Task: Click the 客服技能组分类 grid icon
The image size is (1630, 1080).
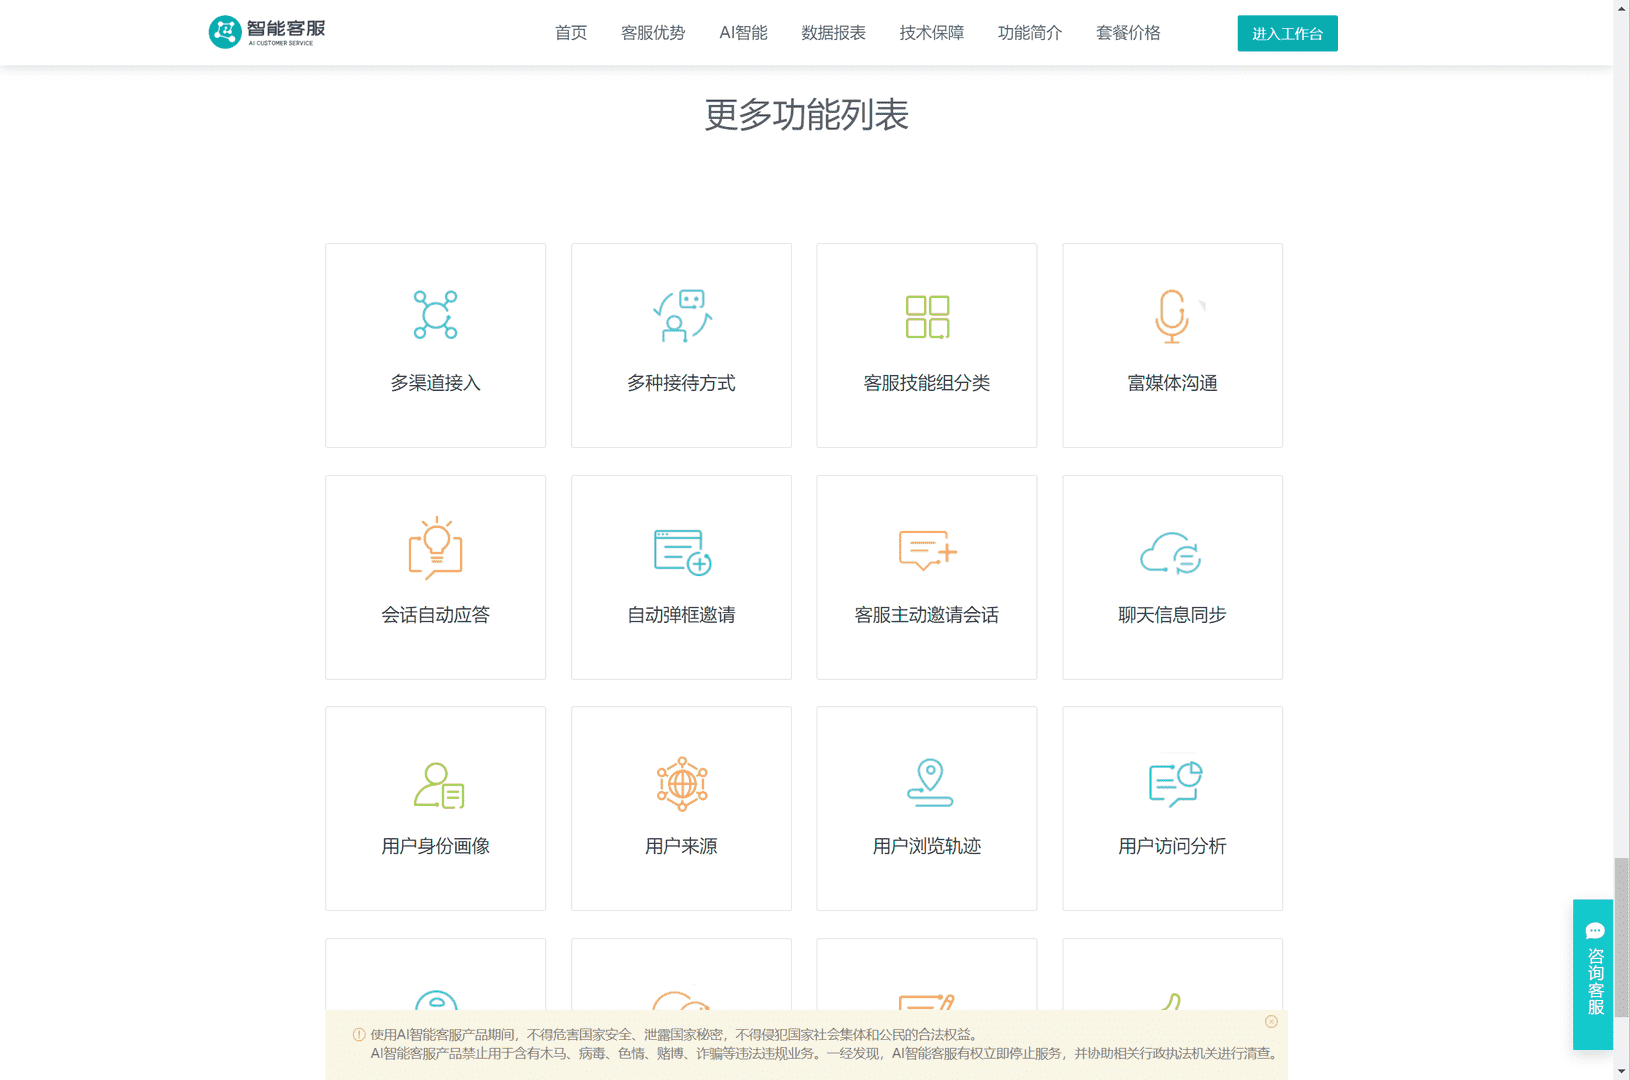Action: (927, 317)
